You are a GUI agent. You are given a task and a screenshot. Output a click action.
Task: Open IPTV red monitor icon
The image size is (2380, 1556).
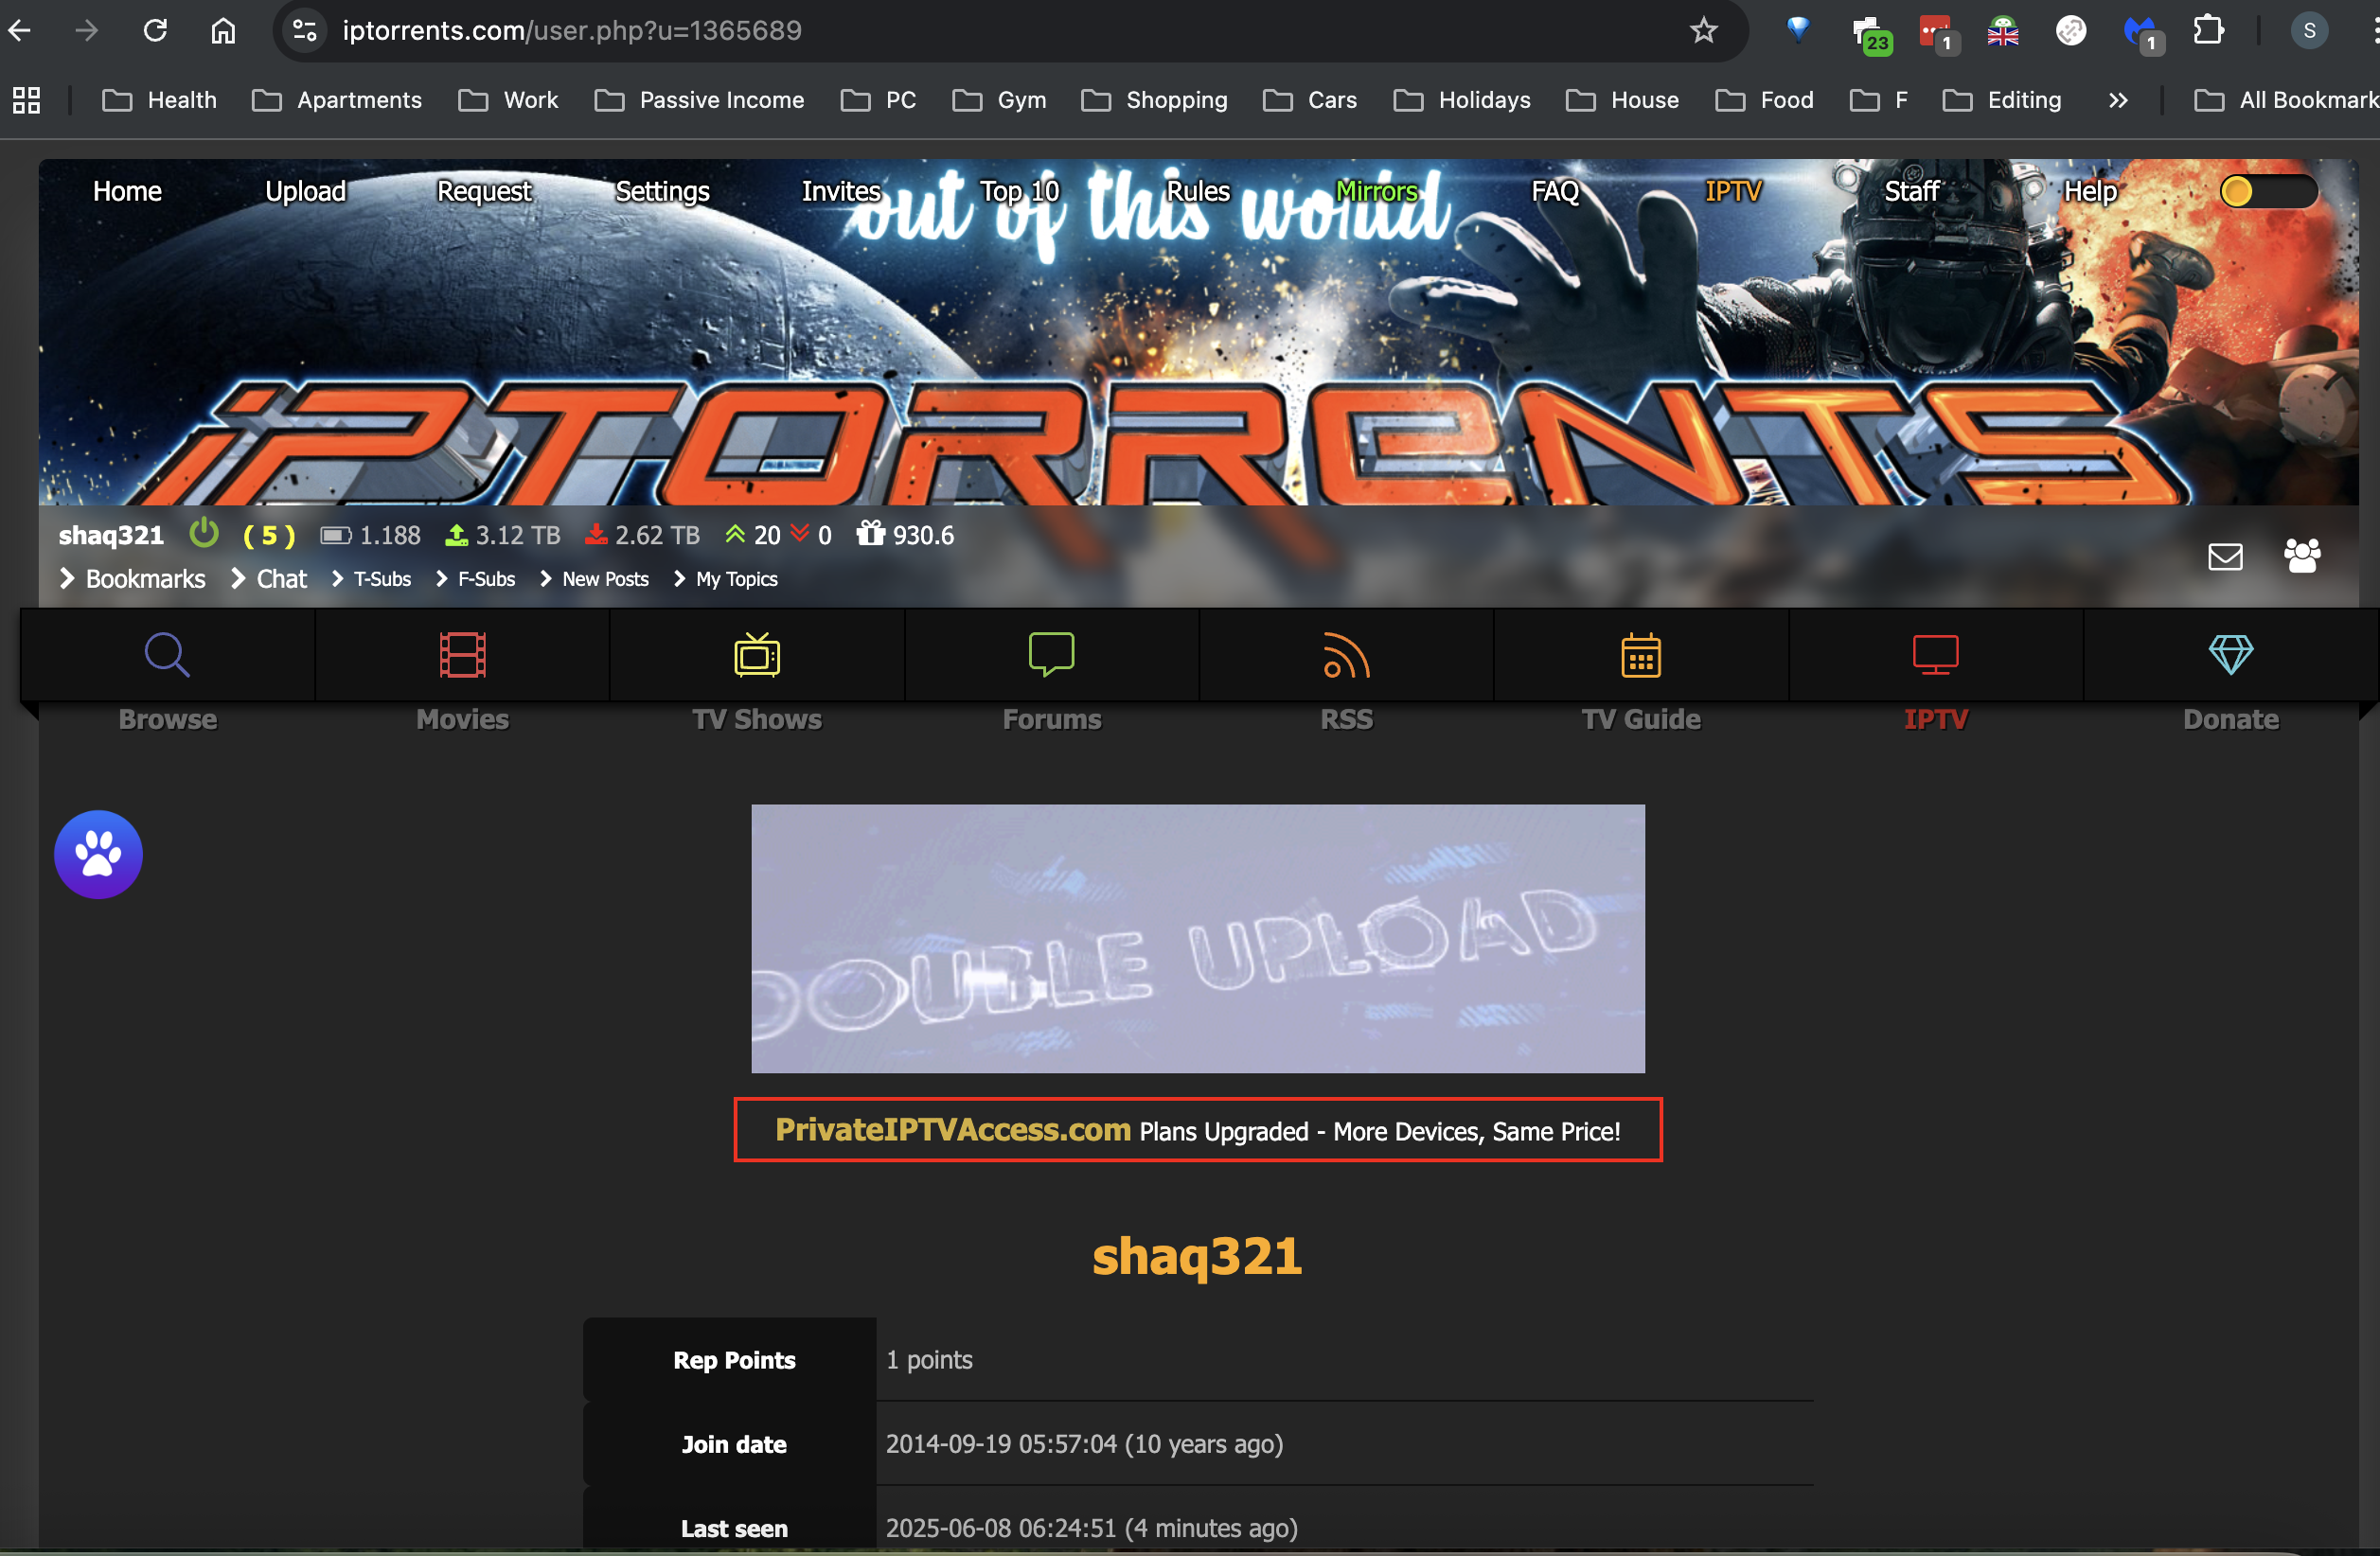click(1935, 655)
